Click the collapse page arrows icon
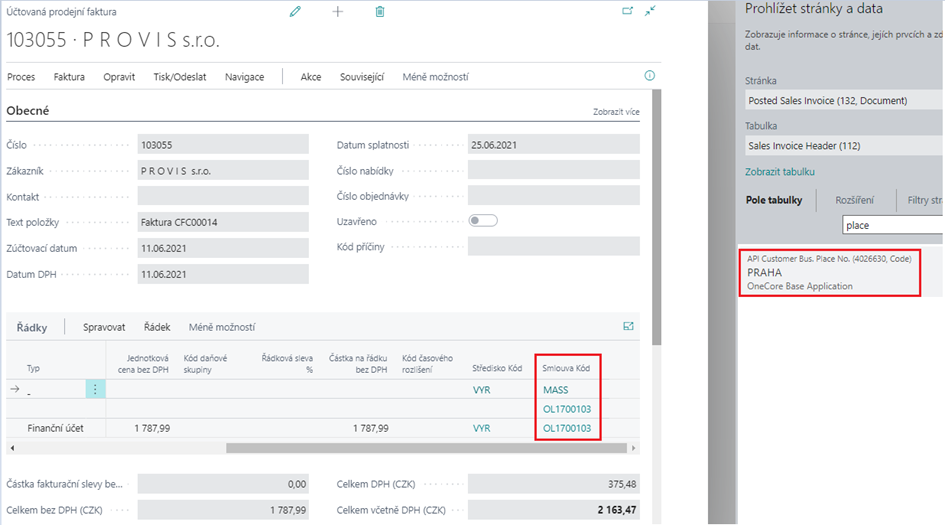 pyautogui.click(x=651, y=11)
